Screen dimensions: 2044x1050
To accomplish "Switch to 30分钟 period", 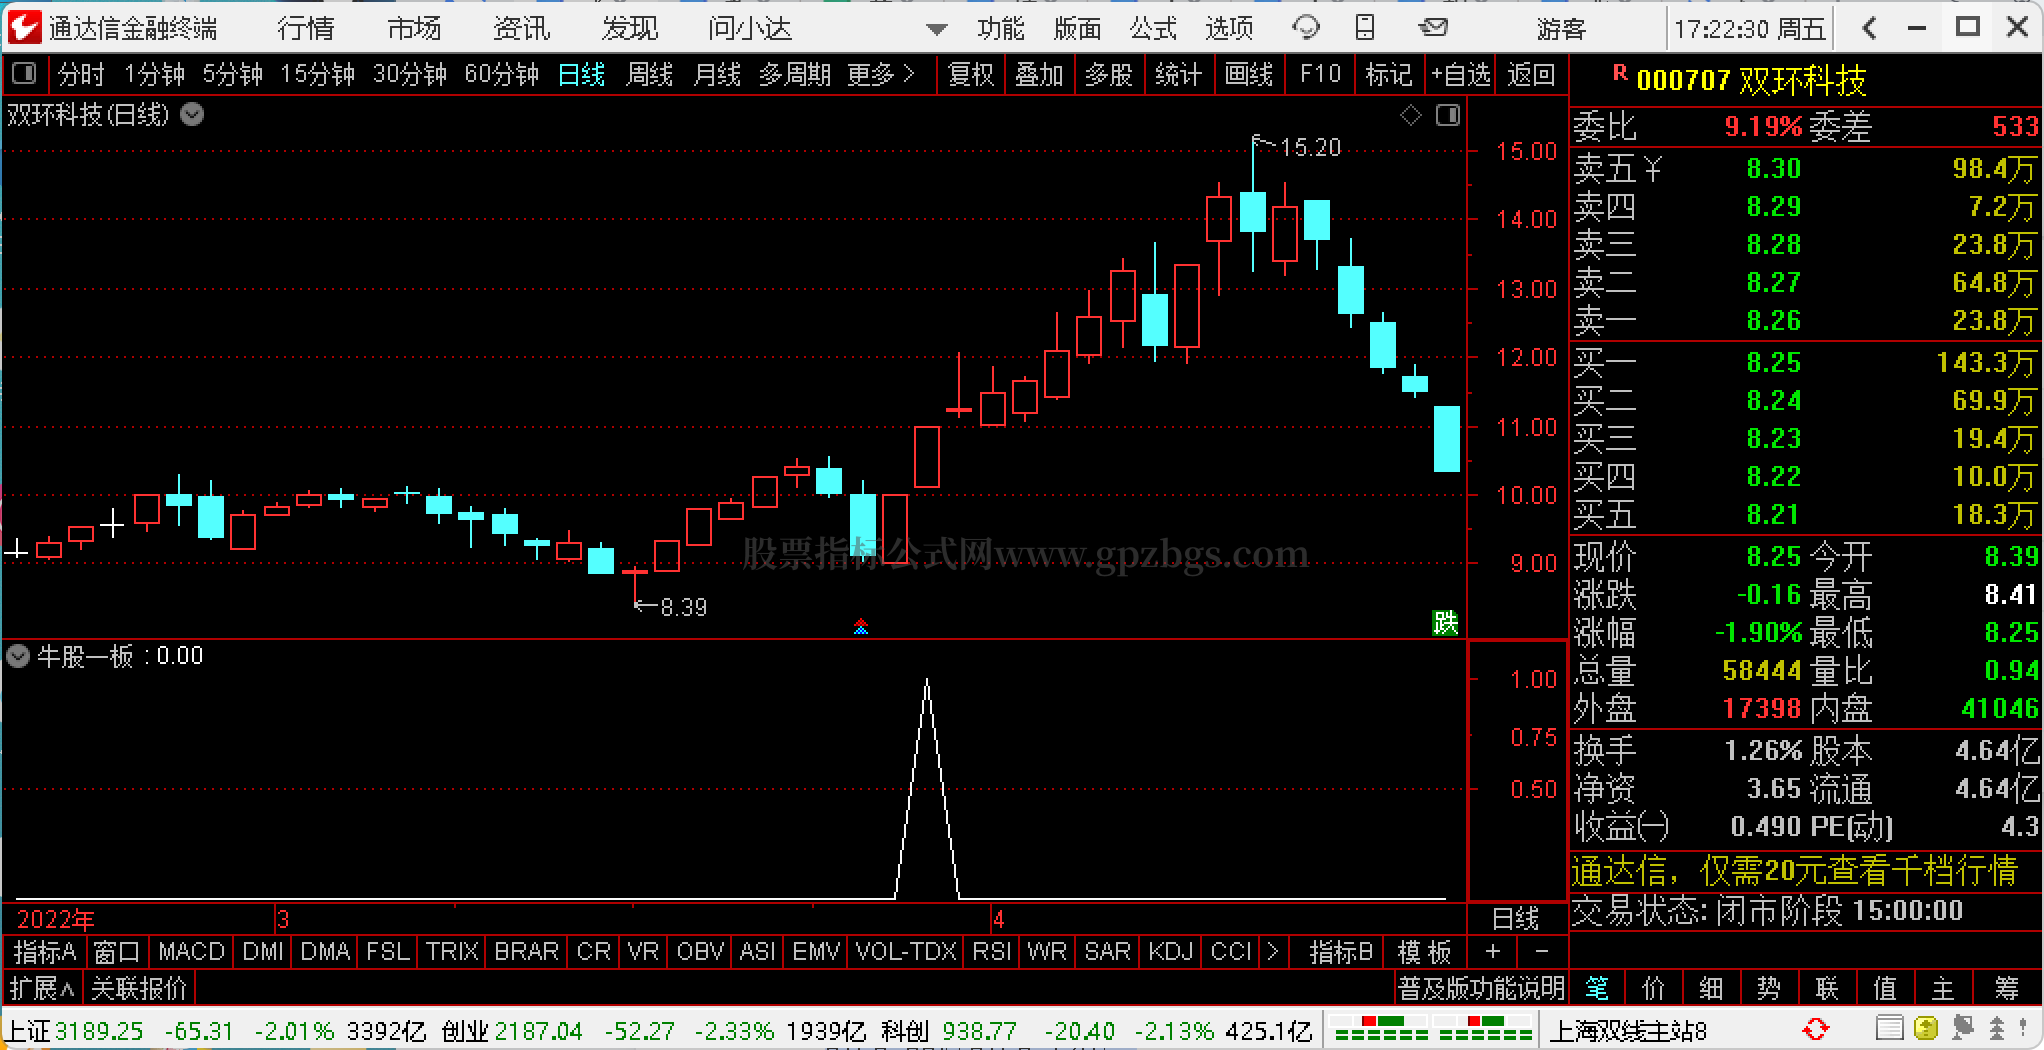I will [409, 74].
